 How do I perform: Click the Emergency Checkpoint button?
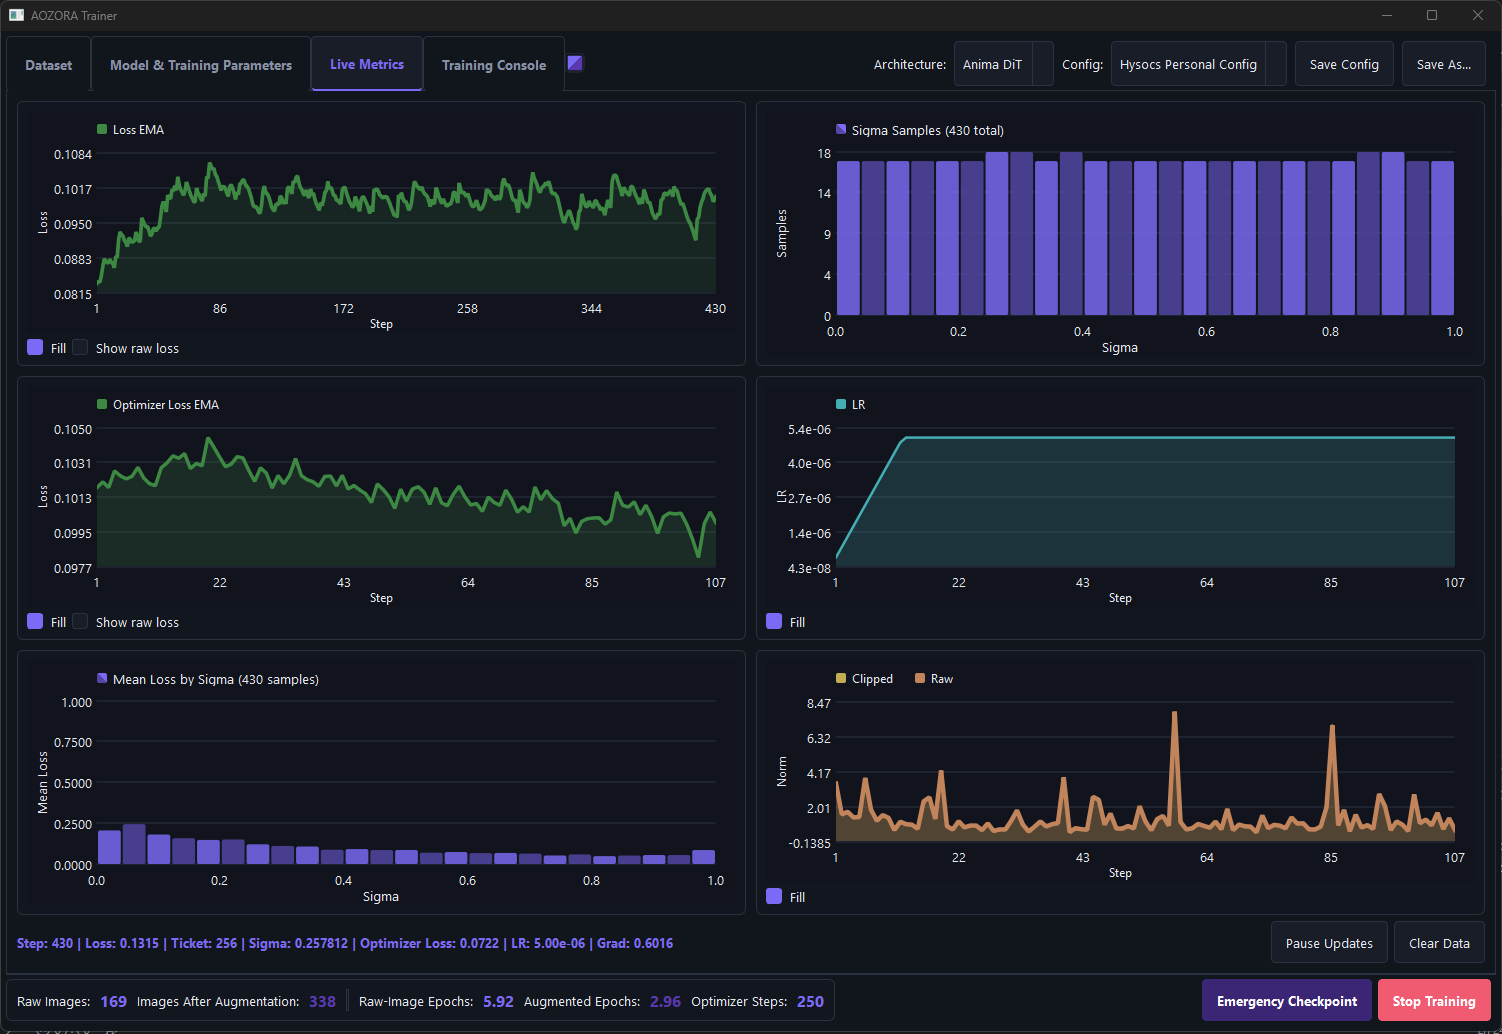pyautogui.click(x=1287, y=1001)
